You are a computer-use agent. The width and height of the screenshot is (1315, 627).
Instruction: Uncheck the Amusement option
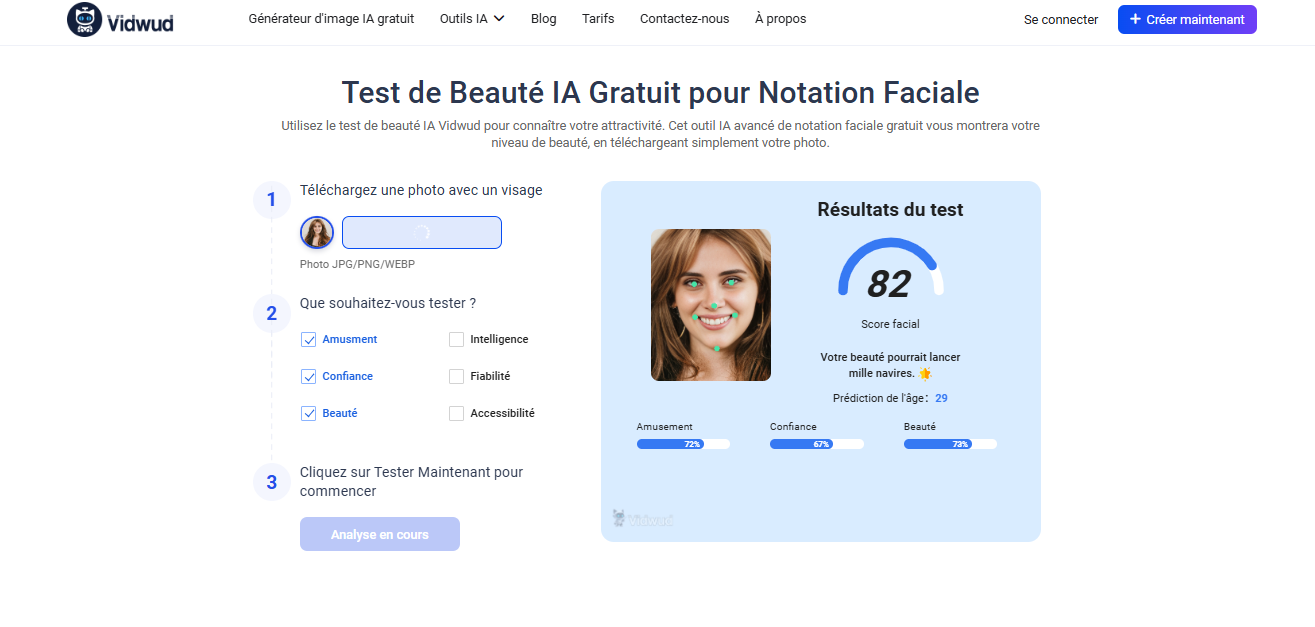[x=308, y=339]
